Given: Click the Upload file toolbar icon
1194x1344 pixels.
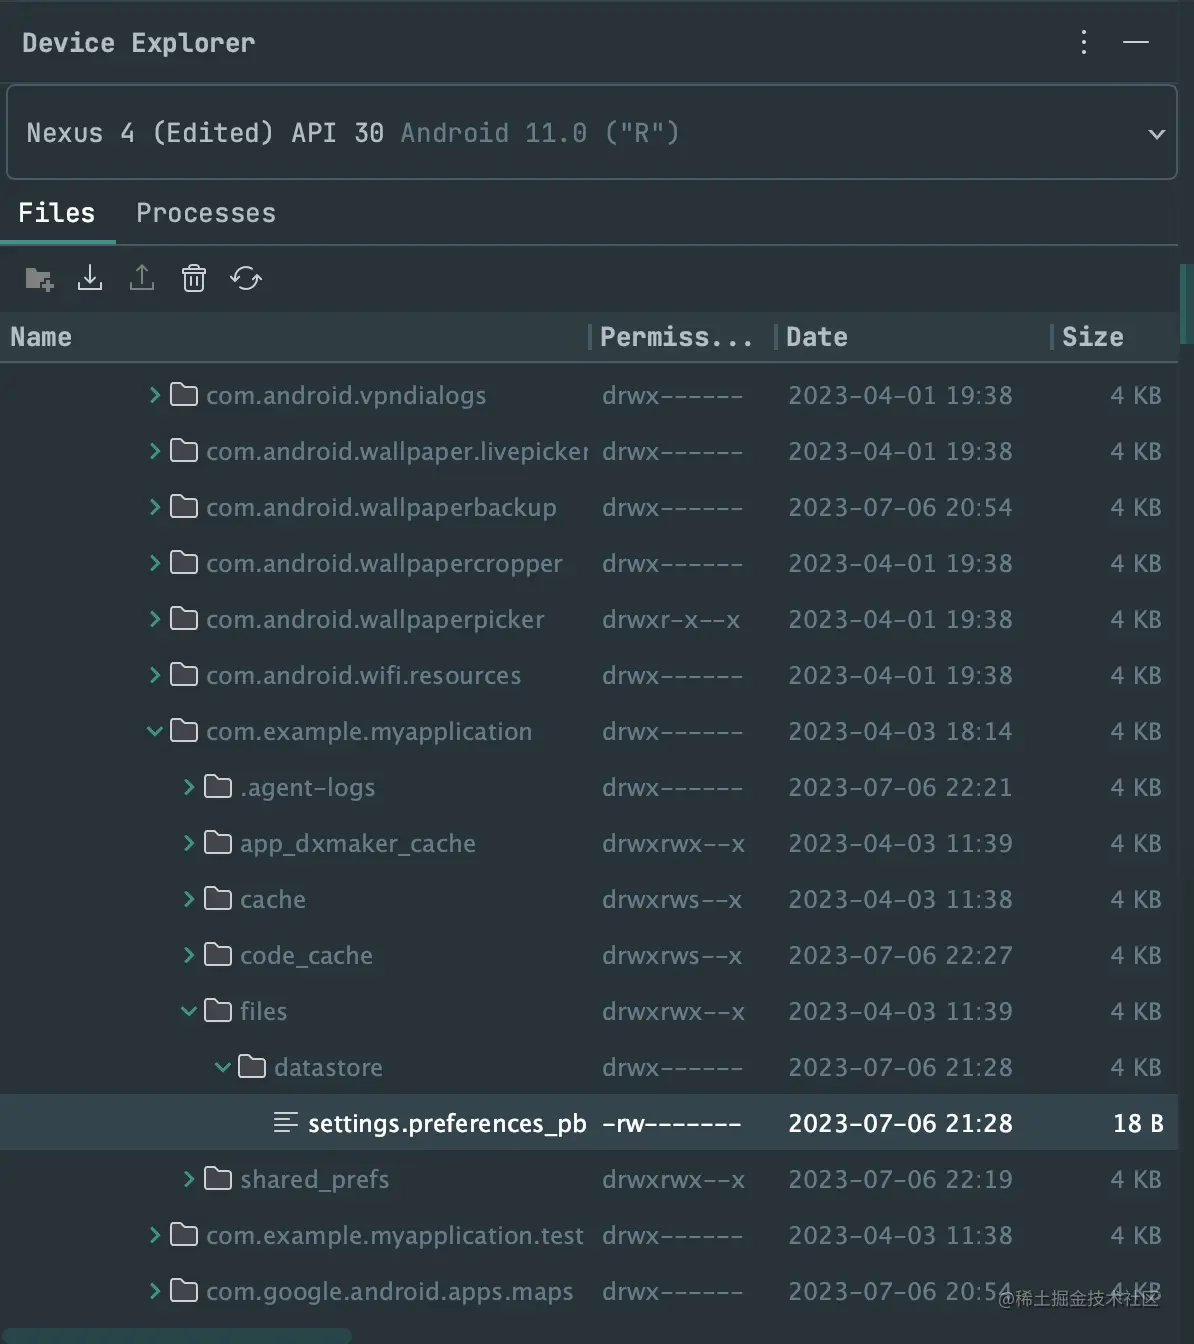Looking at the screenshot, I should click(x=142, y=278).
